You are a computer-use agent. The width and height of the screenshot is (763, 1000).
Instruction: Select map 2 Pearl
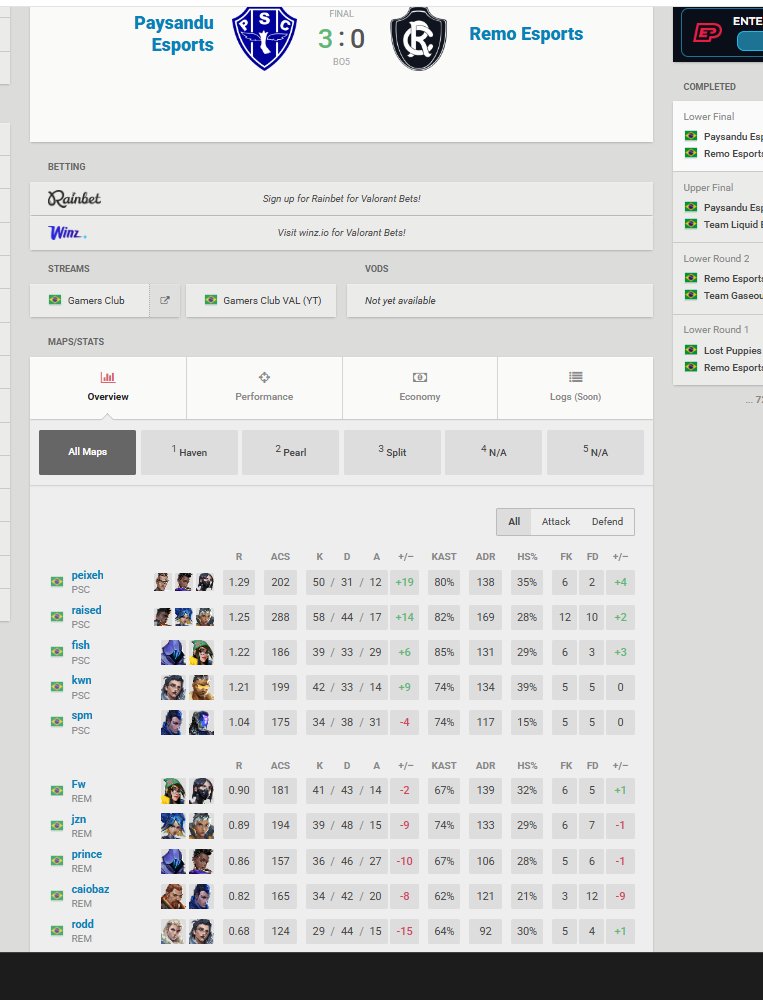point(290,452)
